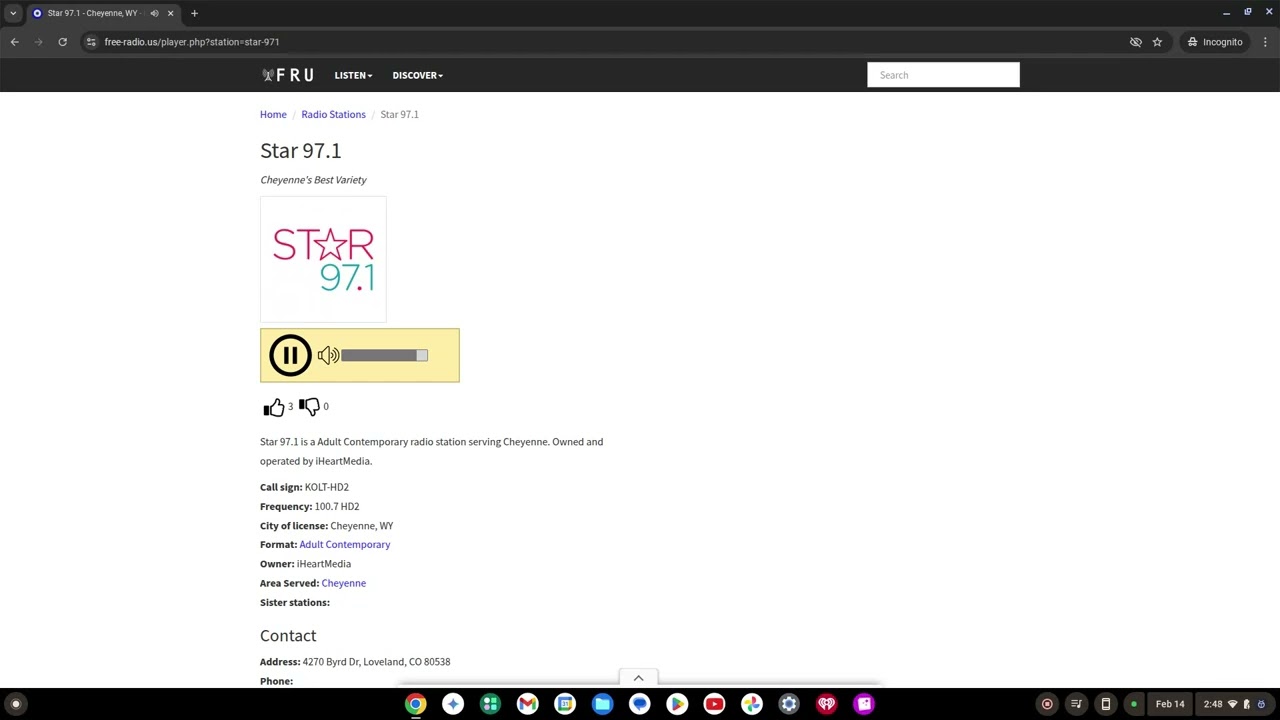
Task: Give the station a thumbs up
Action: click(x=274, y=407)
